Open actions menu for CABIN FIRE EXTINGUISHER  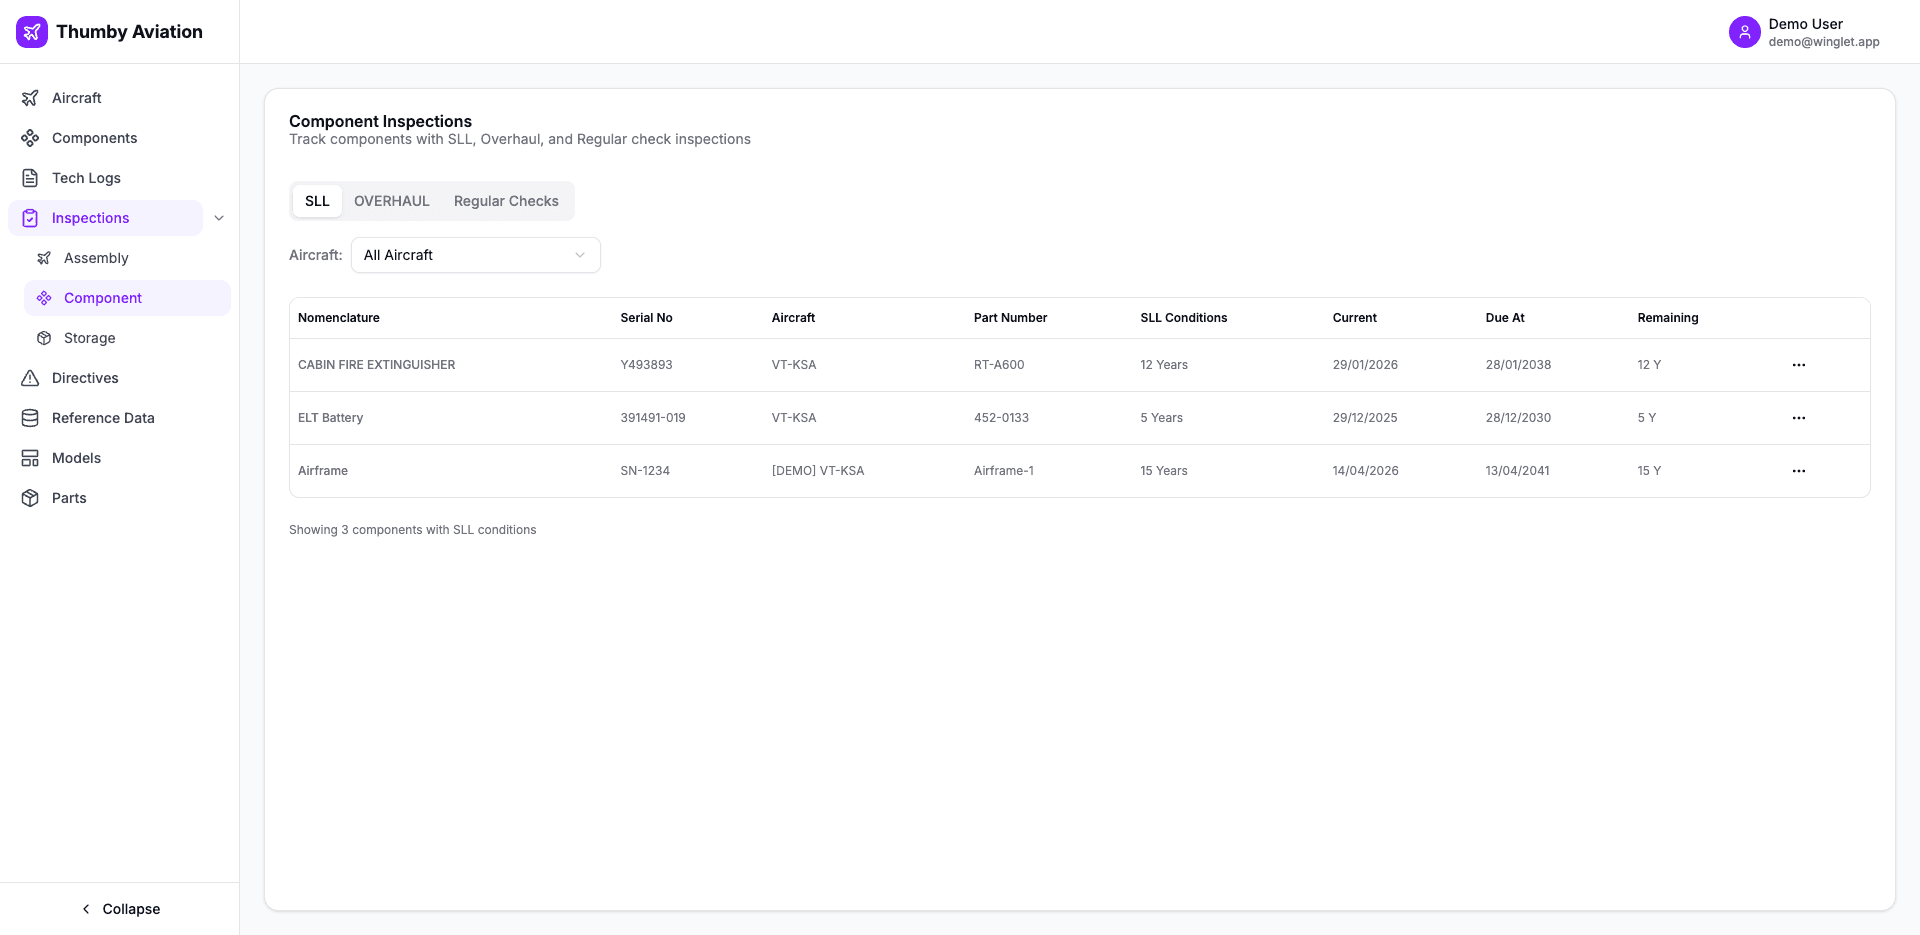coord(1798,365)
